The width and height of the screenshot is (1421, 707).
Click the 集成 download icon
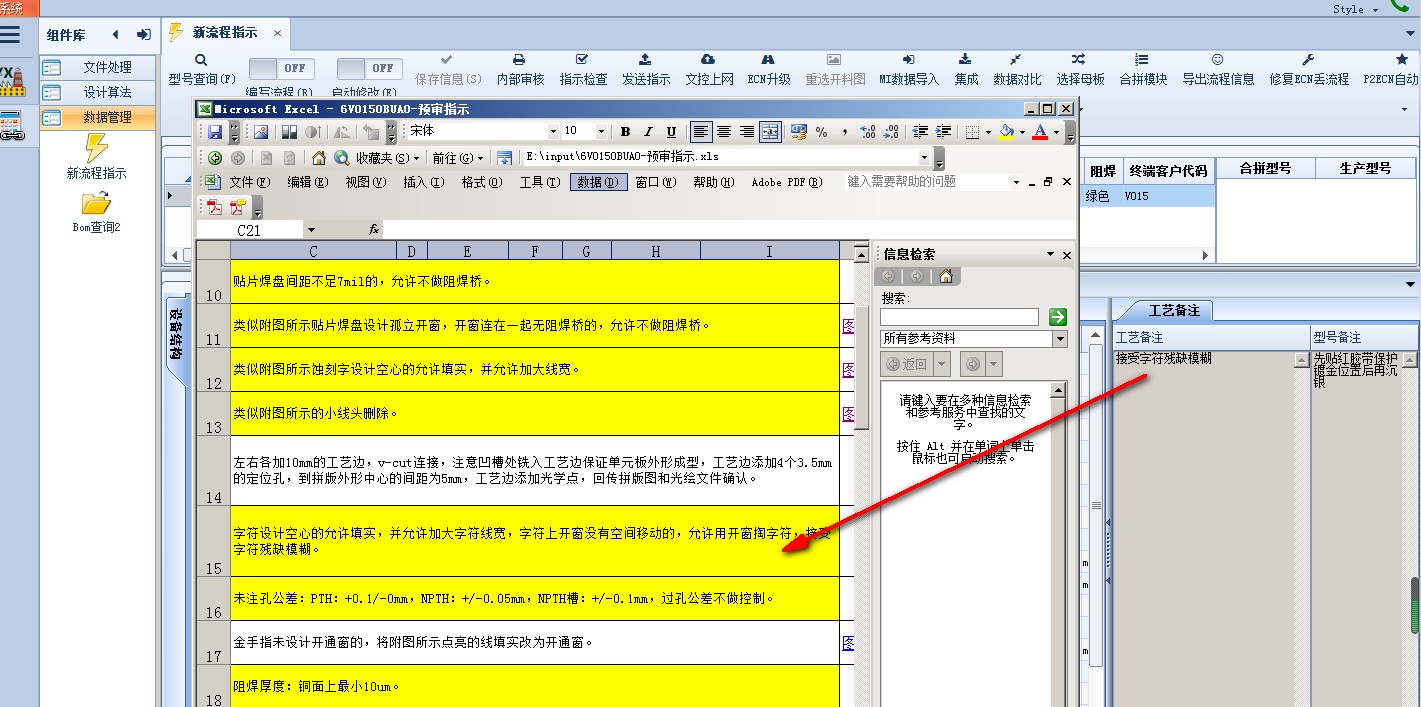pyautogui.click(x=965, y=60)
